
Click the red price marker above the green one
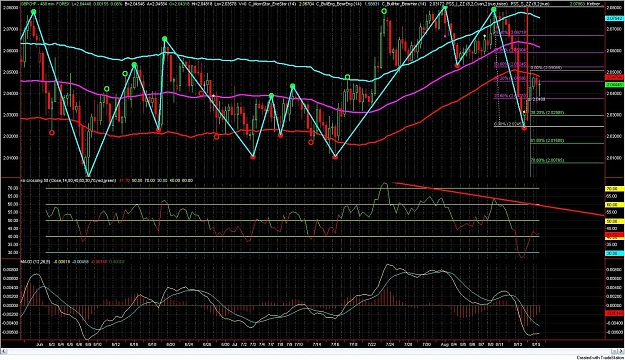click(615, 77)
